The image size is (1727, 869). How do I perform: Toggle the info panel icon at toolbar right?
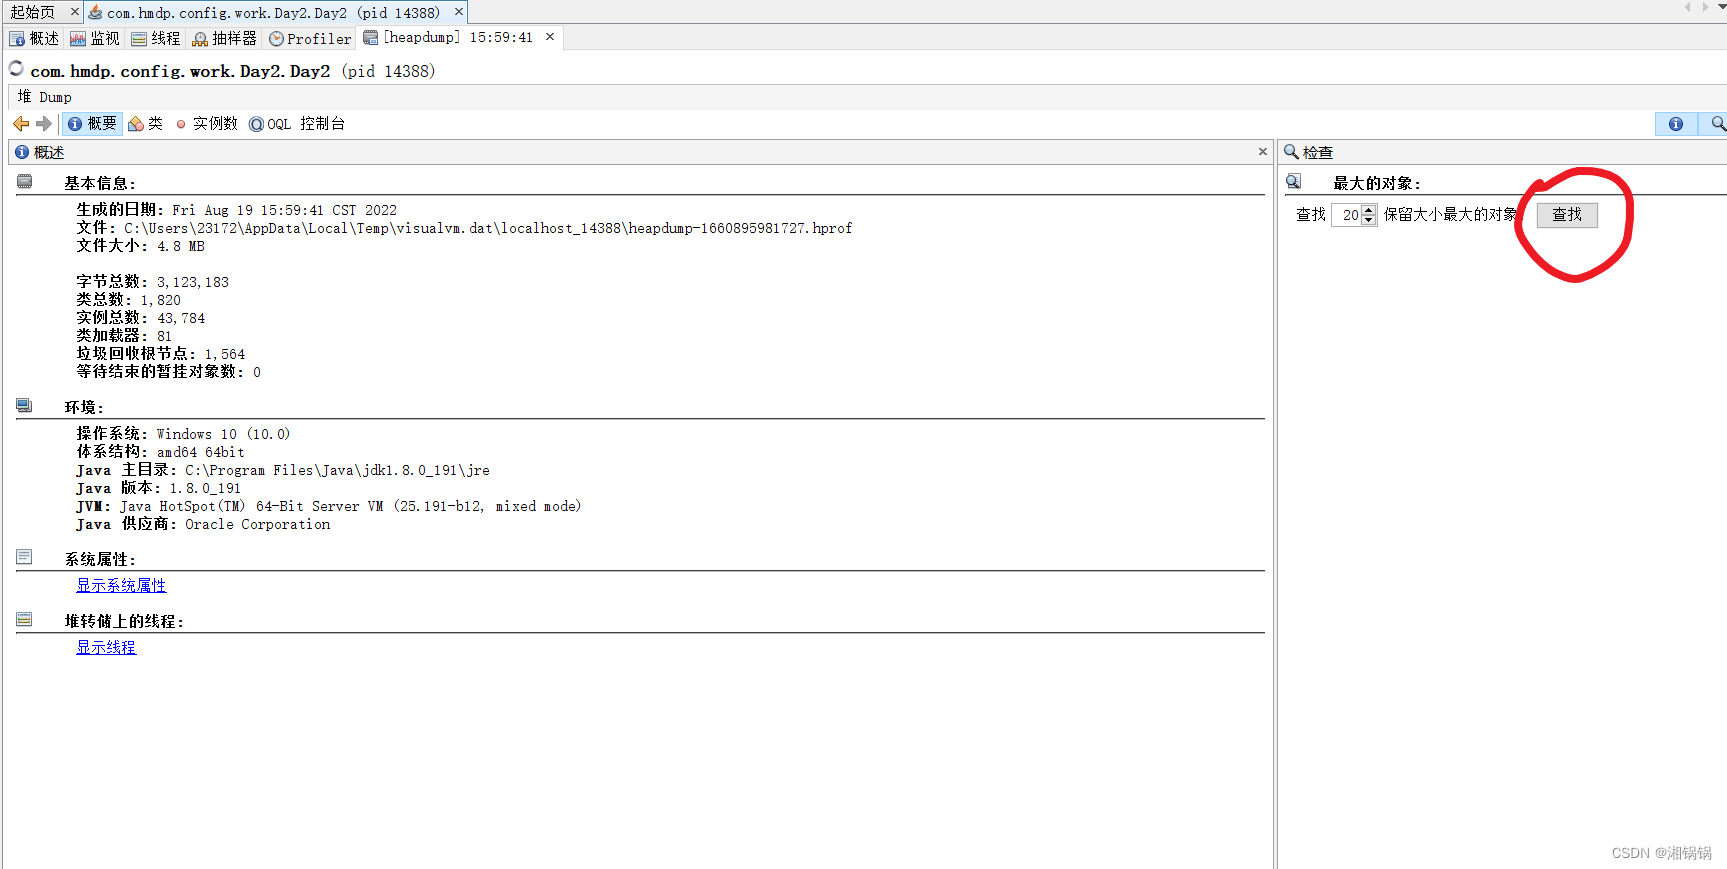pos(1676,124)
